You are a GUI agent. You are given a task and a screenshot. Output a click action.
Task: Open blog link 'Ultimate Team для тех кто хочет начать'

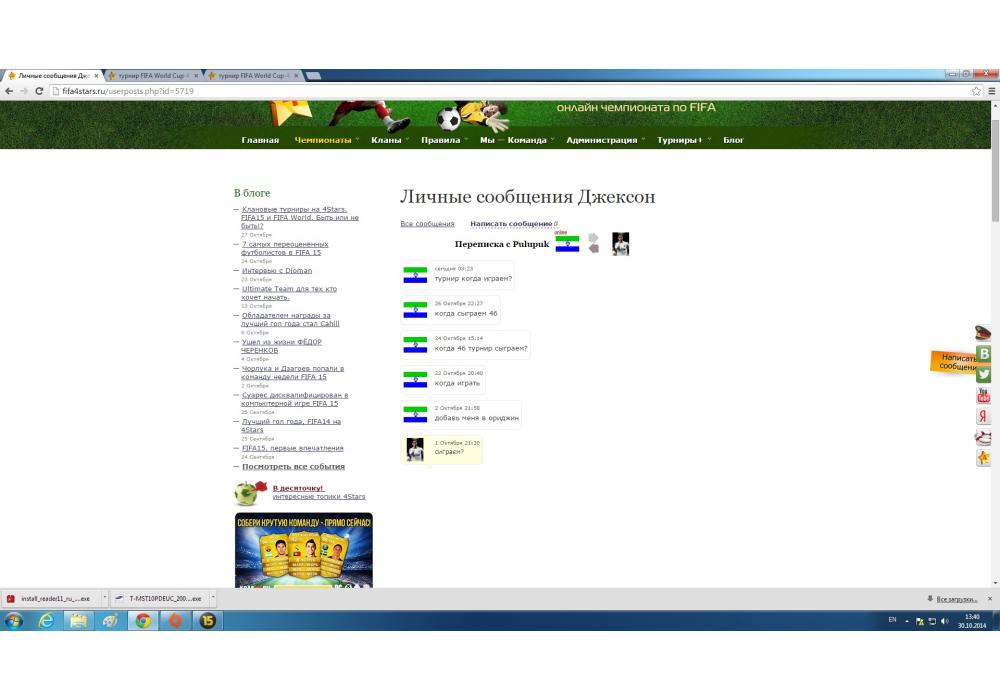(x=289, y=293)
